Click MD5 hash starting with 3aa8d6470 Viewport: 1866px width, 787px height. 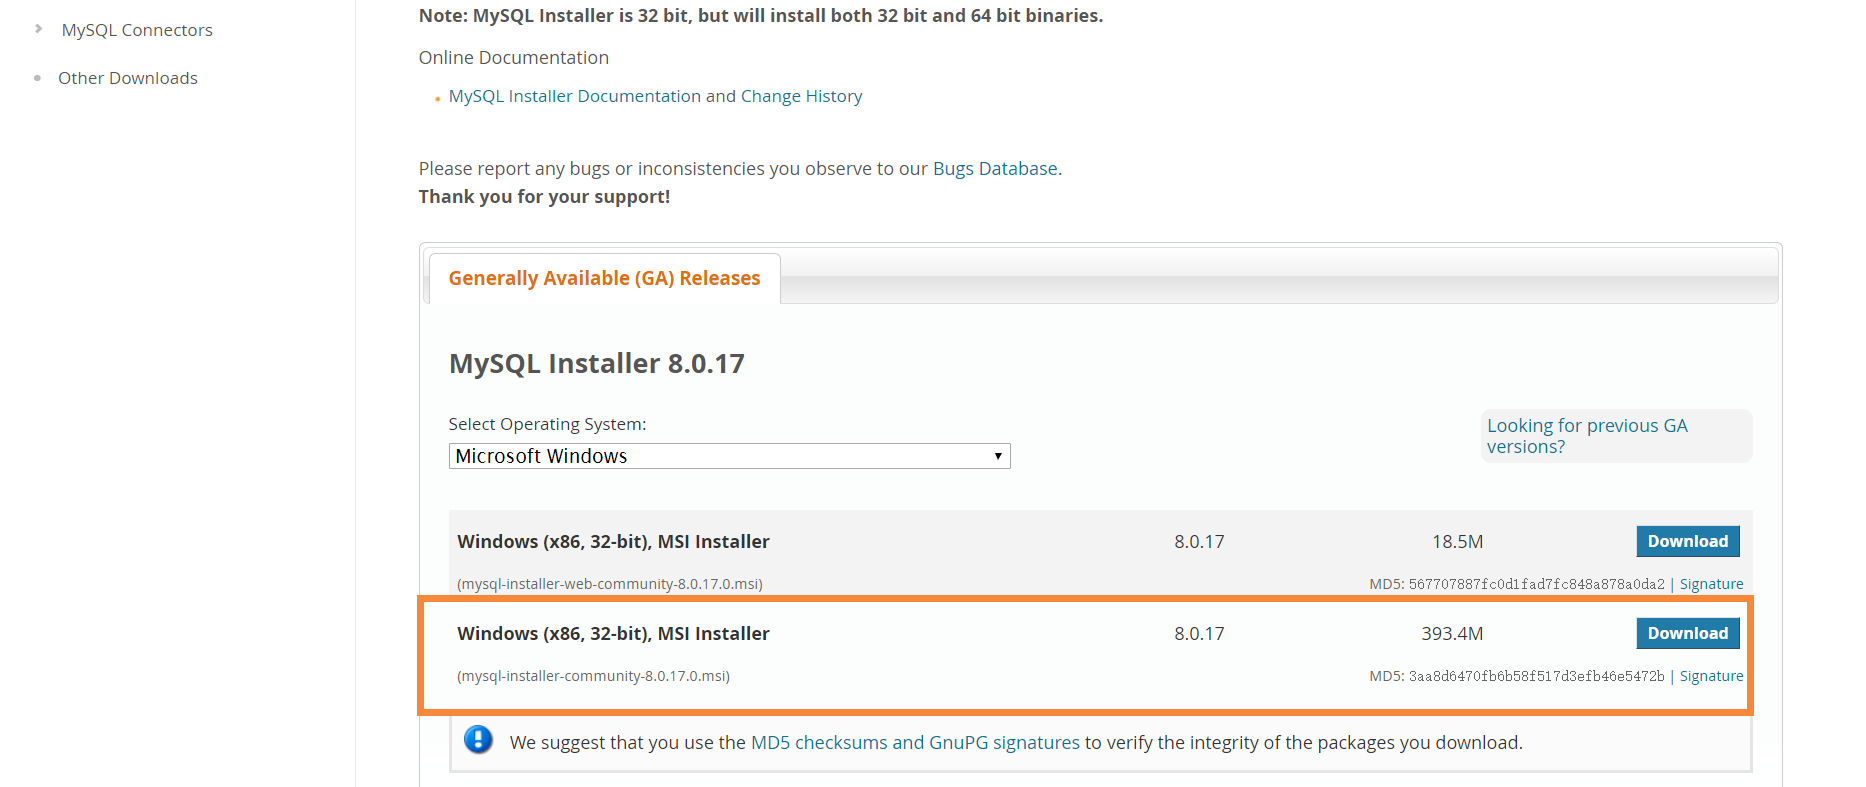tap(1536, 676)
